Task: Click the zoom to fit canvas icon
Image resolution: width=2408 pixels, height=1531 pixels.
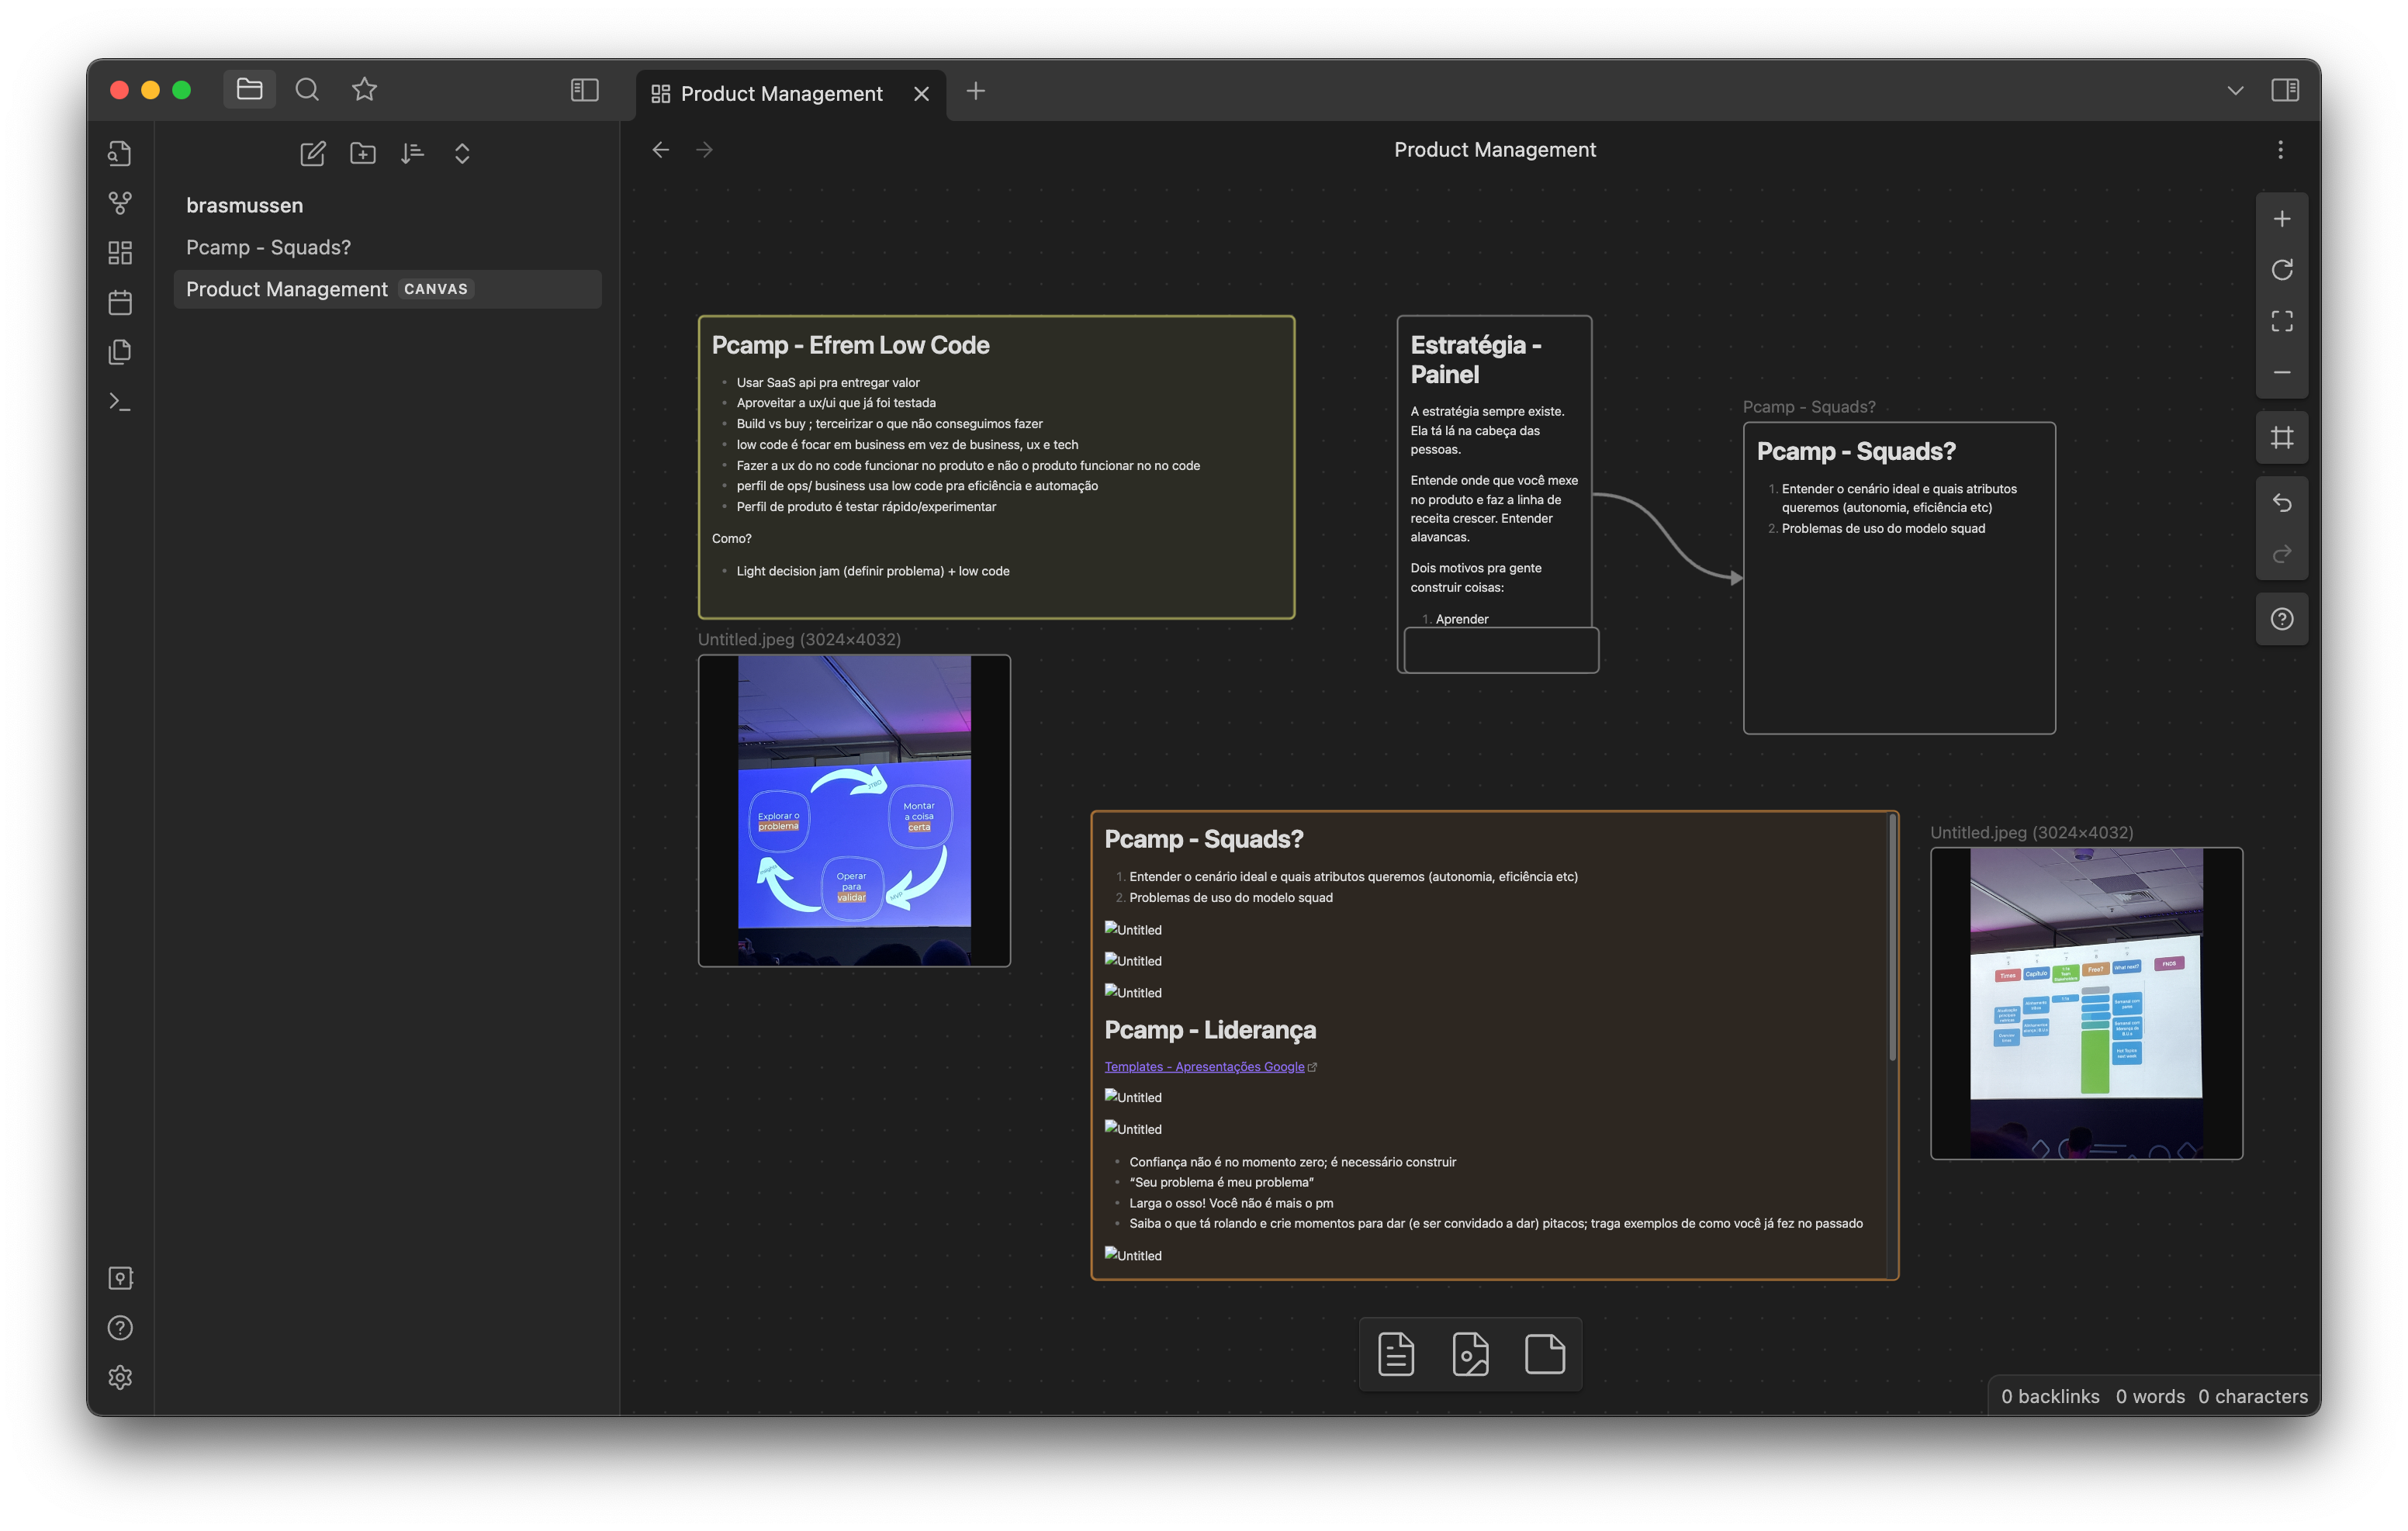Action: pos(2281,321)
